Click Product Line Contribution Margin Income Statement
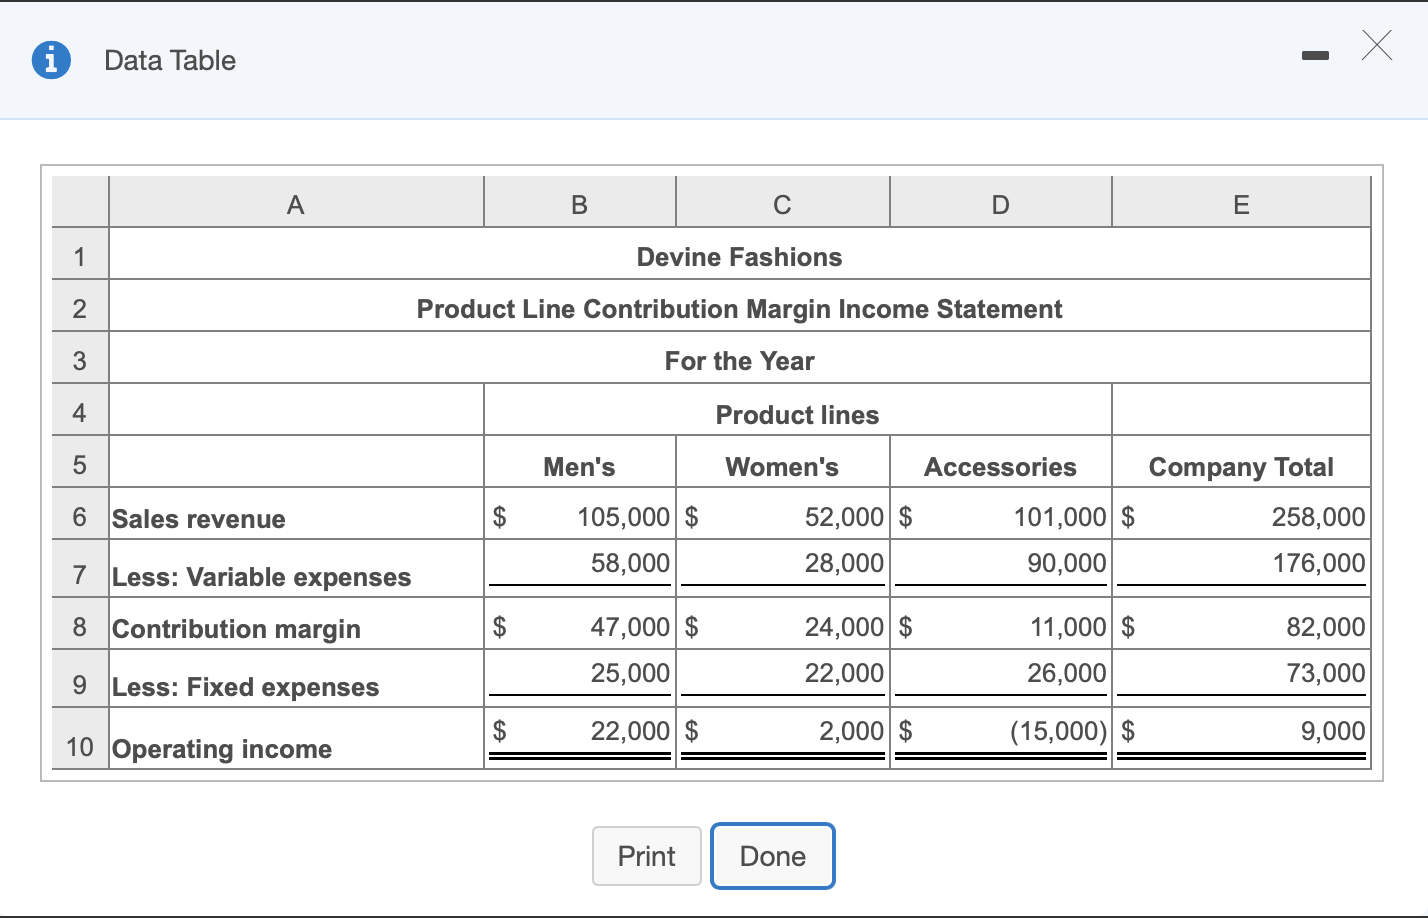The height and width of the screenshot is (918, 1428). (x=740, y=309)
